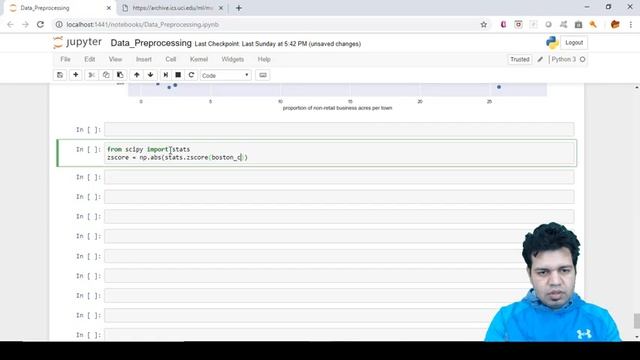Click the localhost address bar

pos(269,24)
